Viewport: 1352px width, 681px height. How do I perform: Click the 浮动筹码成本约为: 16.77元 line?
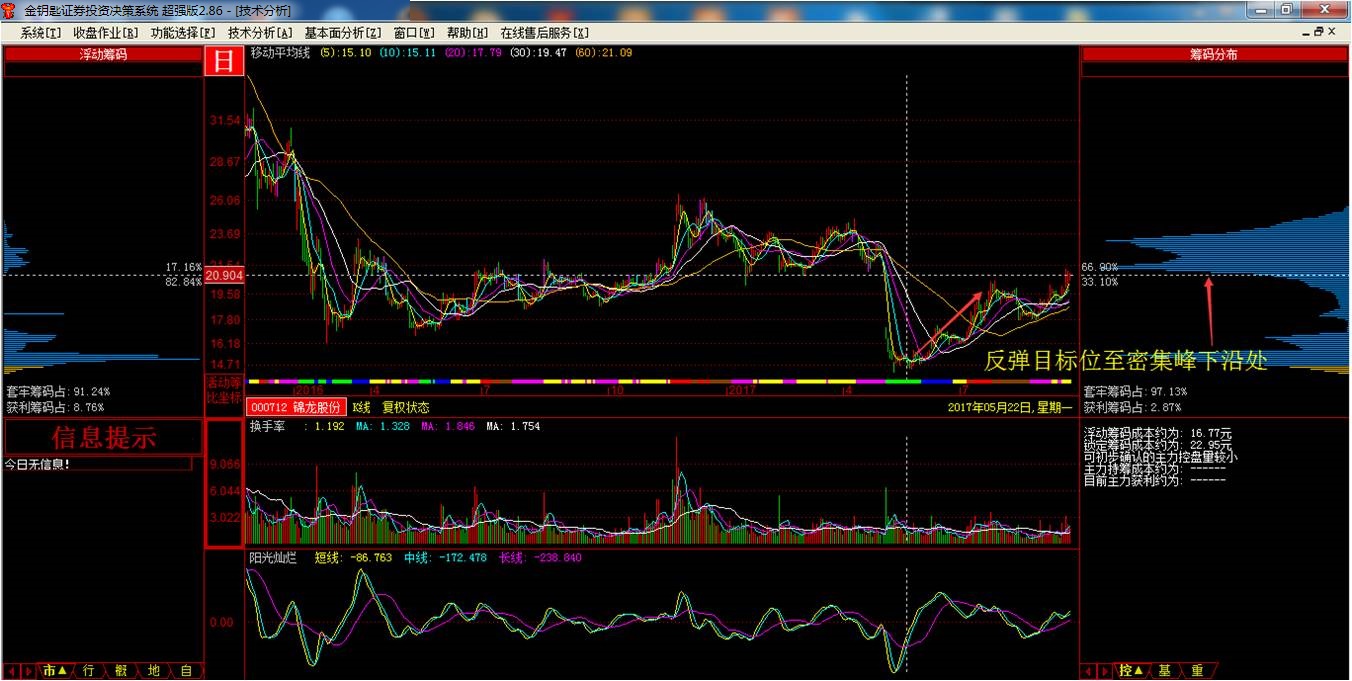(x=1158, y=433)
